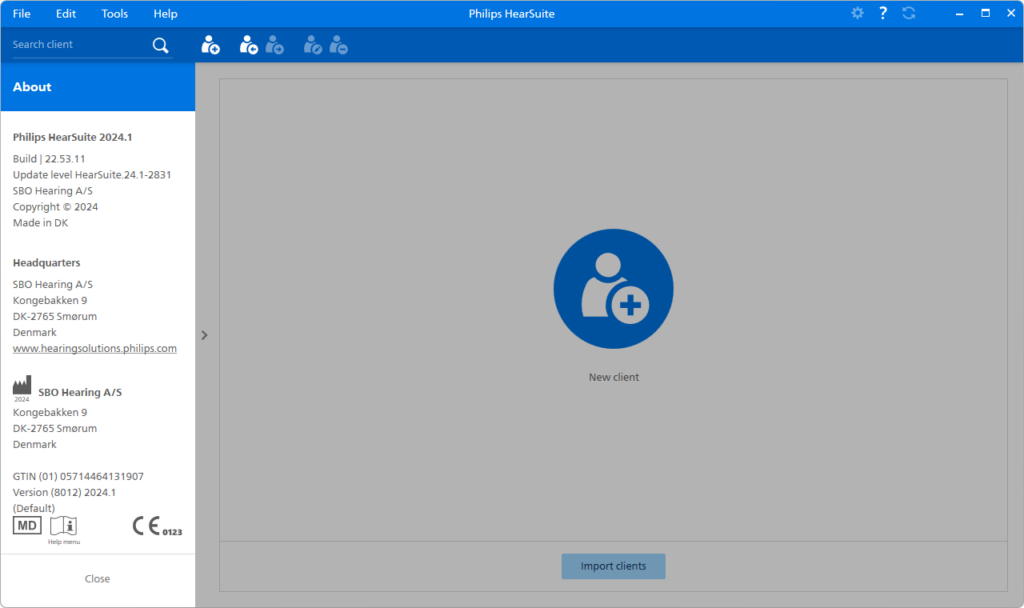Open the hearingsolutions.philips.com link
Screen dimensions: 1024x608
point(94,348)
